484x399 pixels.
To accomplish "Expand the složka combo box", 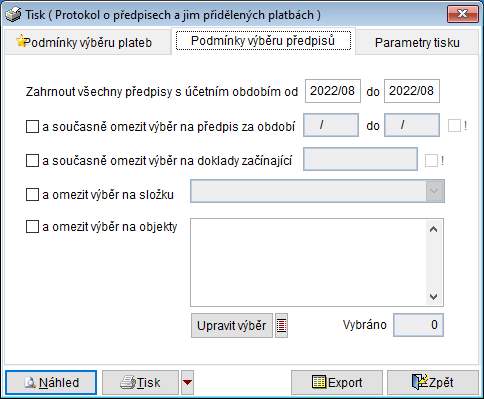I will tap(434, 191).
